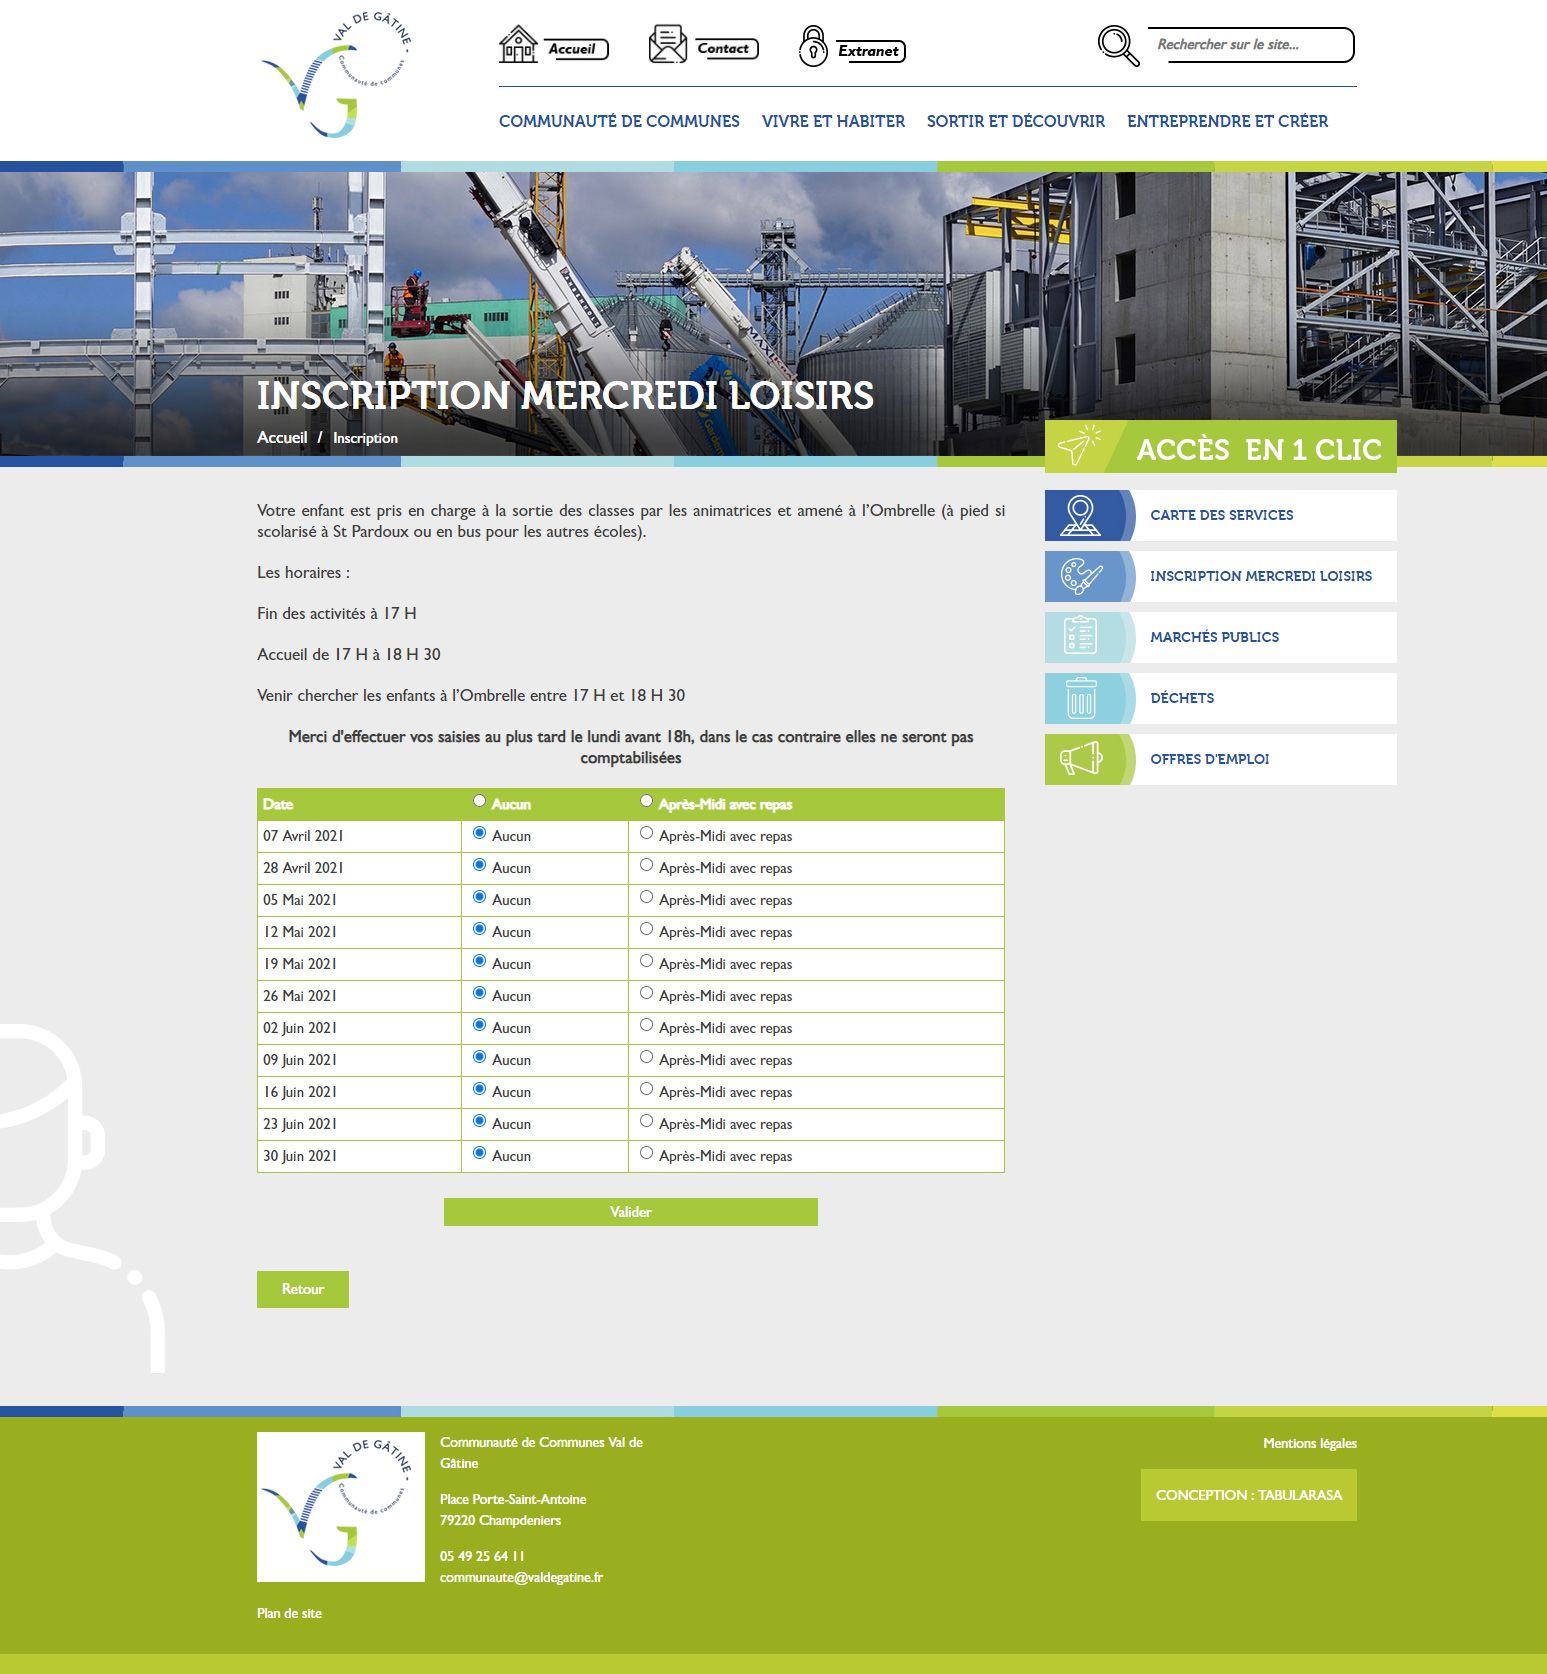The height and width of the screenshot is (1674, 1547).
Task: Click the envelope Contact icon
Action: pyautogui.click(x=667, y=45)
